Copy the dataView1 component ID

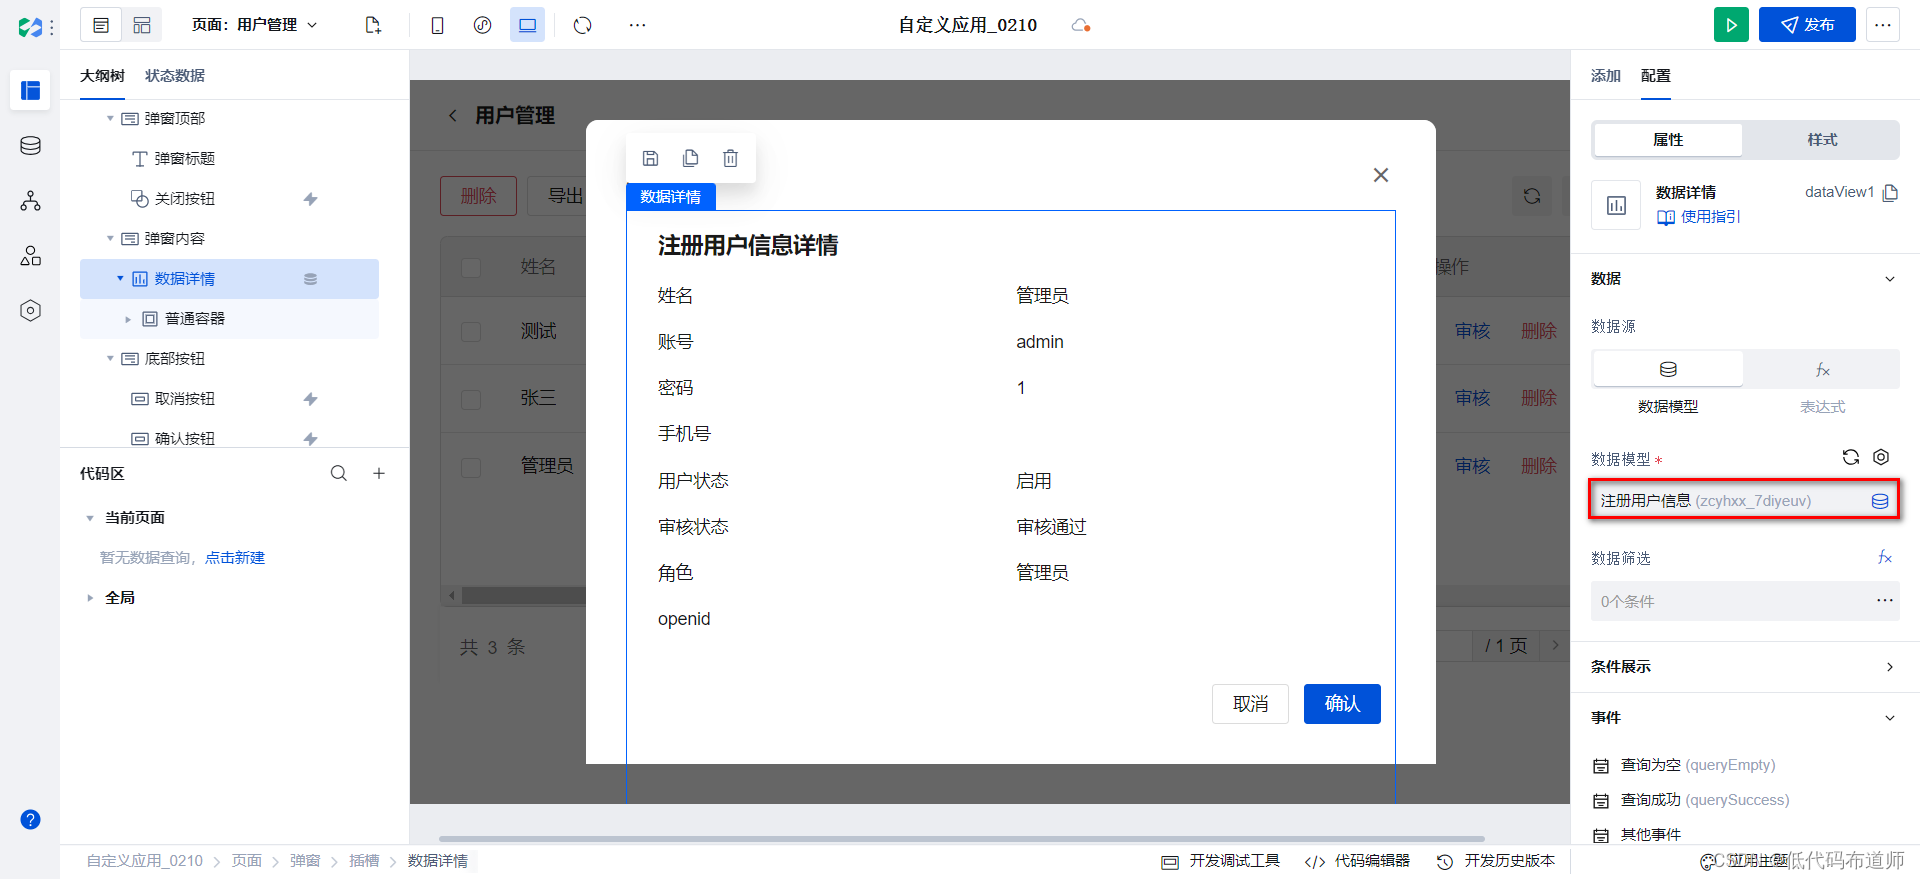1890,192
